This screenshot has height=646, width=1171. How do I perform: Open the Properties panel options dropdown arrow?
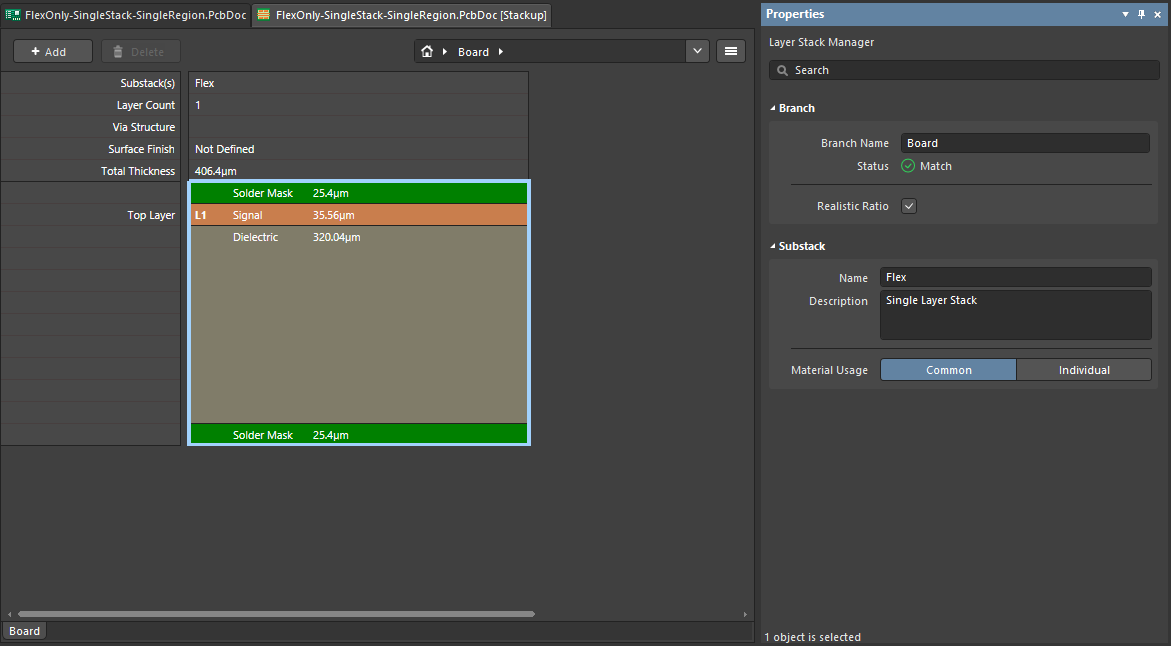coord(1125,15)
